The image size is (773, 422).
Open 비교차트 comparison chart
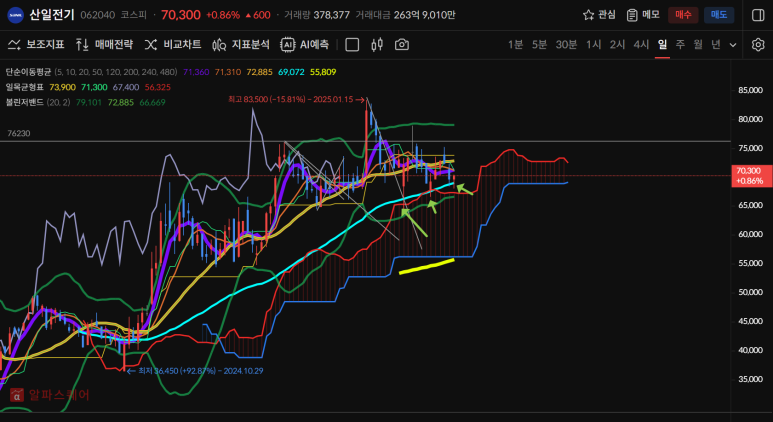(x=173, y=45)
